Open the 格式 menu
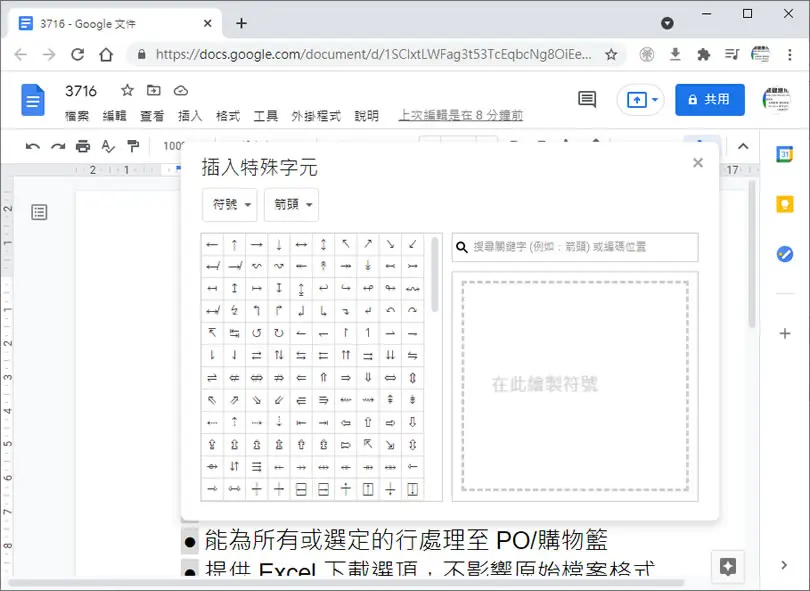810x591 pixels. click(x=228, y=116)
